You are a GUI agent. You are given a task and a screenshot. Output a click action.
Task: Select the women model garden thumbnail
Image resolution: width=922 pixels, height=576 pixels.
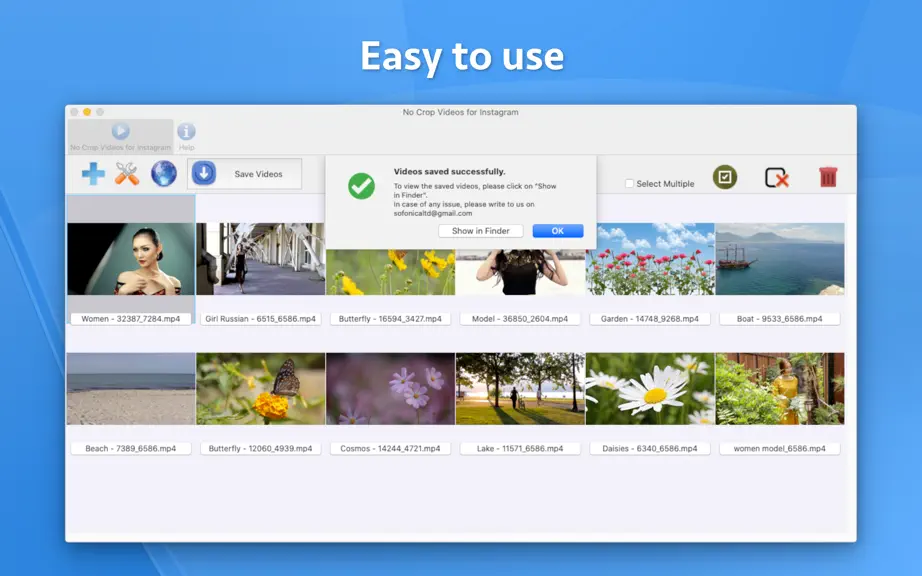(780, 389)
